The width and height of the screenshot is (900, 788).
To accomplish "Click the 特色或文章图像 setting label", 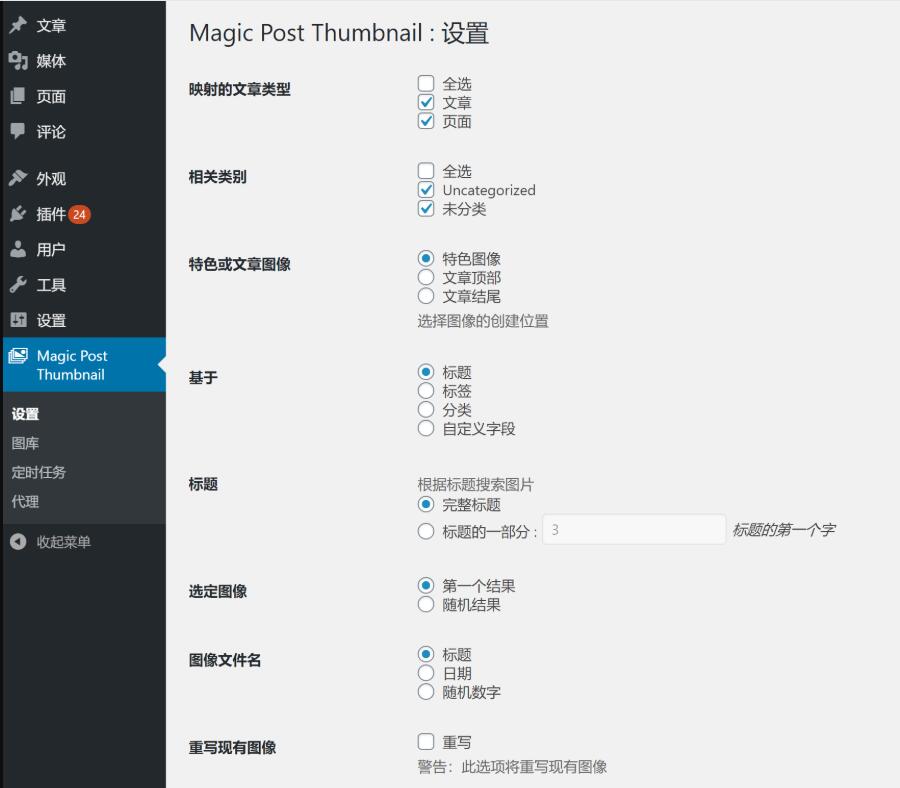I will click(x=239, y=265).
